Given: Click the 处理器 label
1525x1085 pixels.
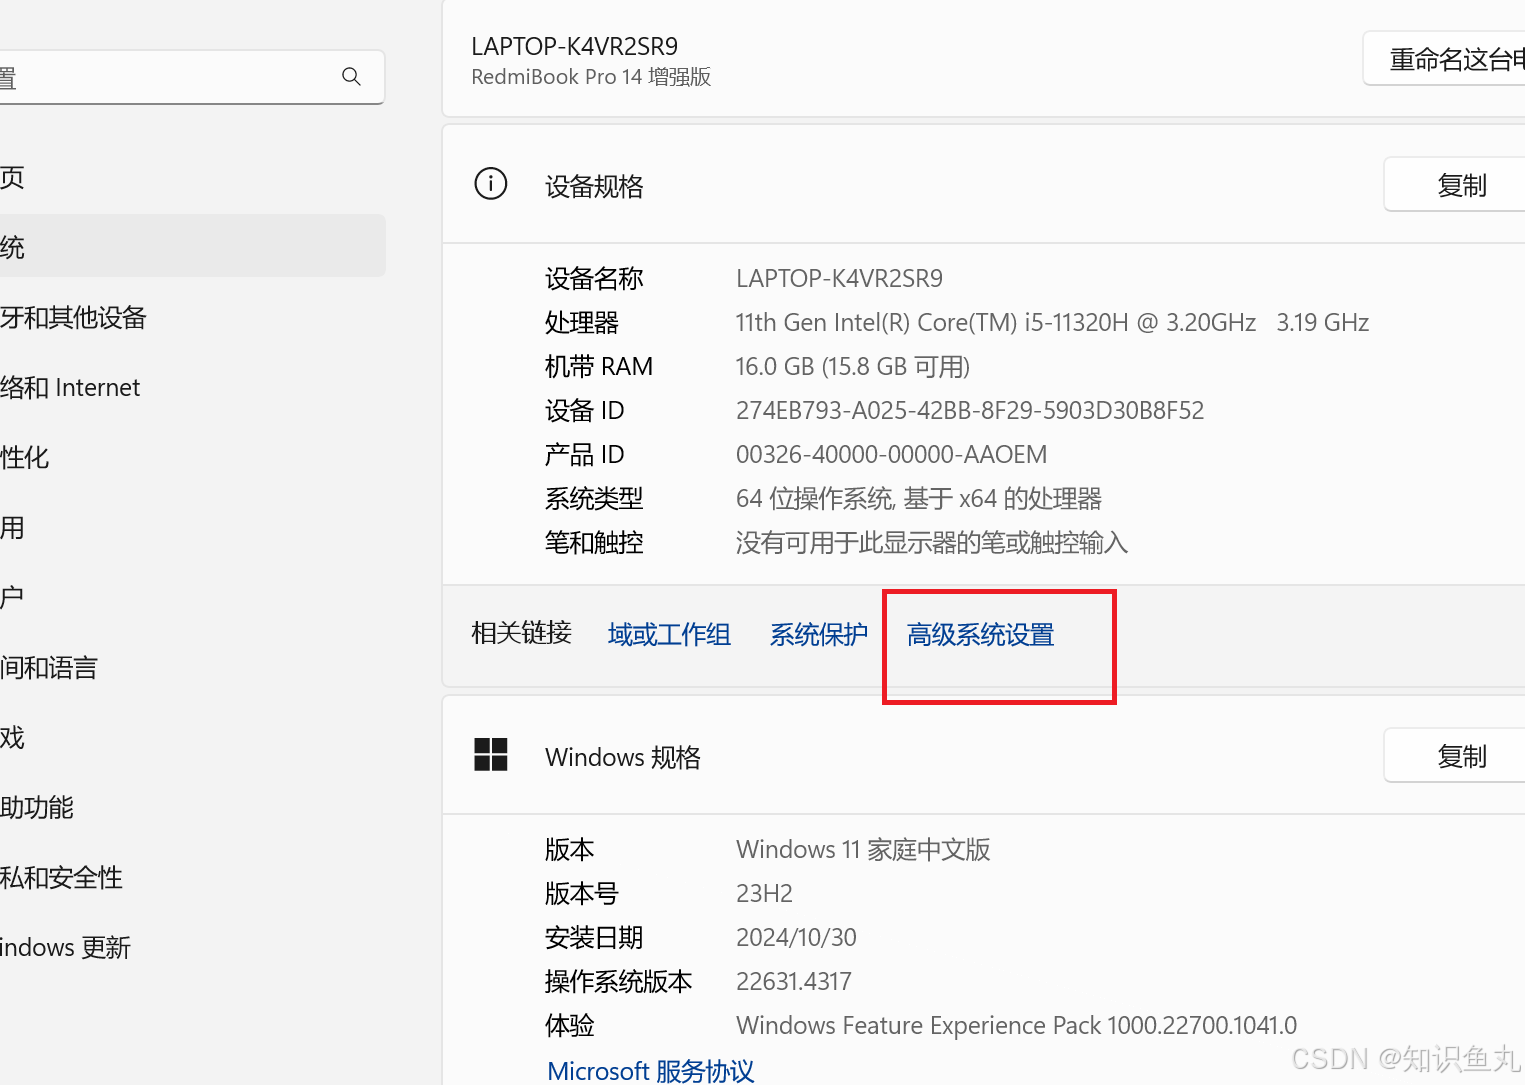Looking at the screenshot, I should tap(582, 322).
